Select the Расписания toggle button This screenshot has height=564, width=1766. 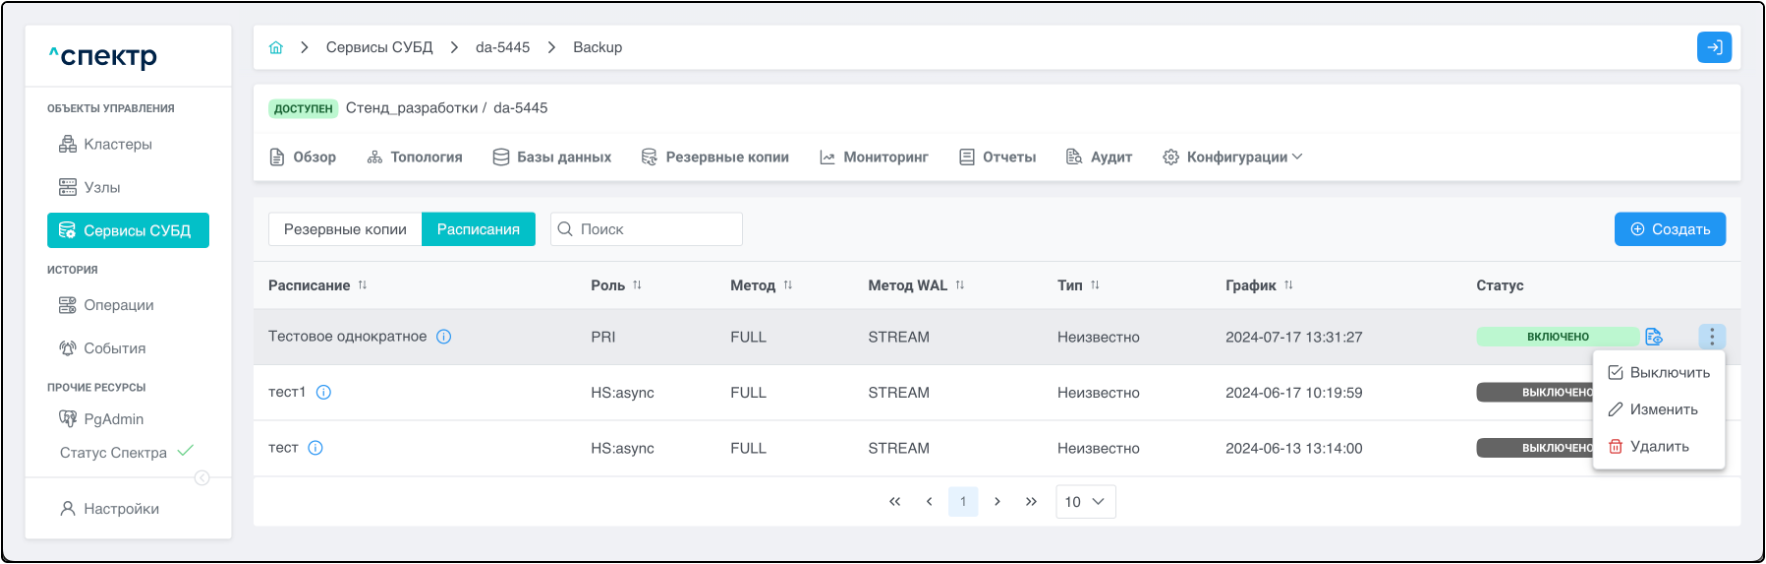[x=478, y=230]
